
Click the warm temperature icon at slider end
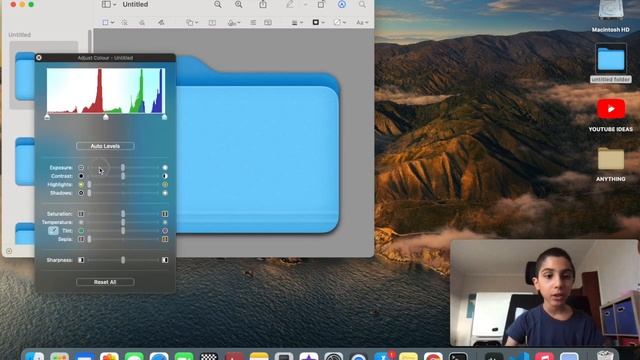165,222
